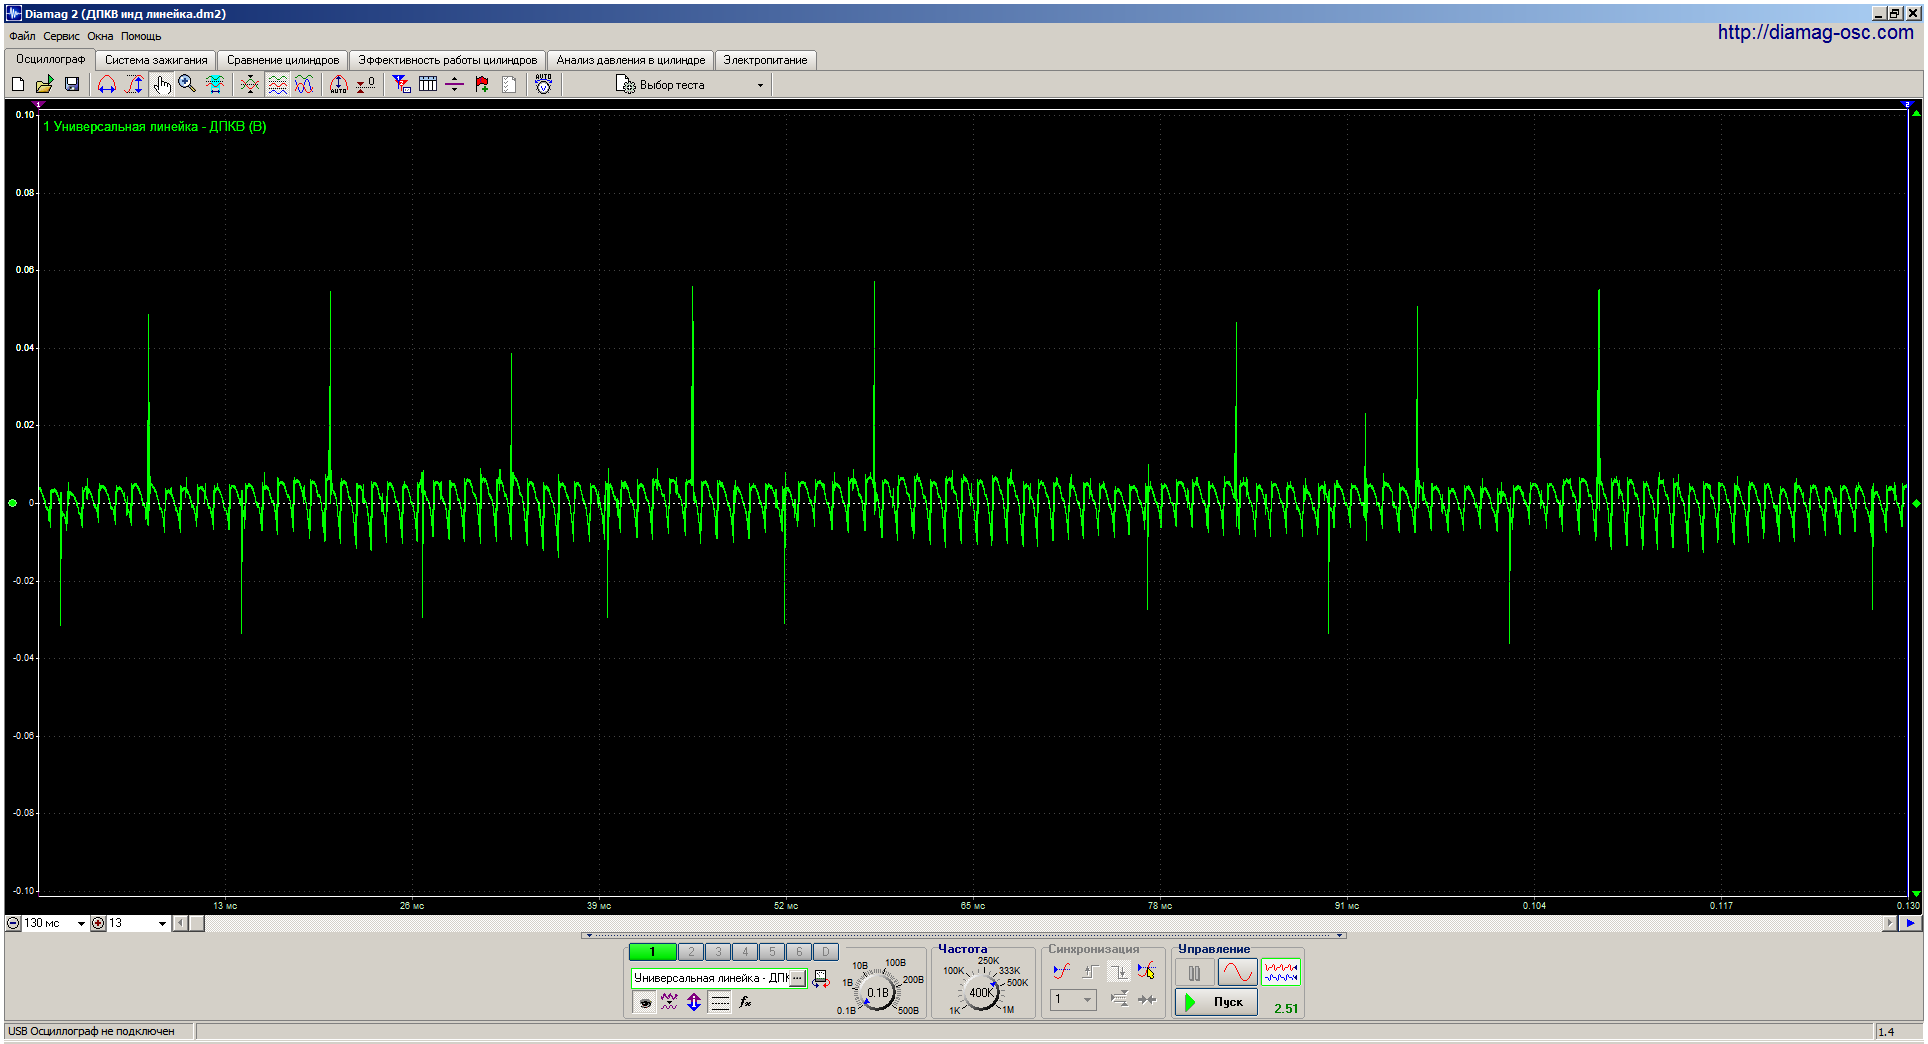Screen dimensions: 1928x1044
Task: Save with the floppy disk icon
Action: click(72, 85)
